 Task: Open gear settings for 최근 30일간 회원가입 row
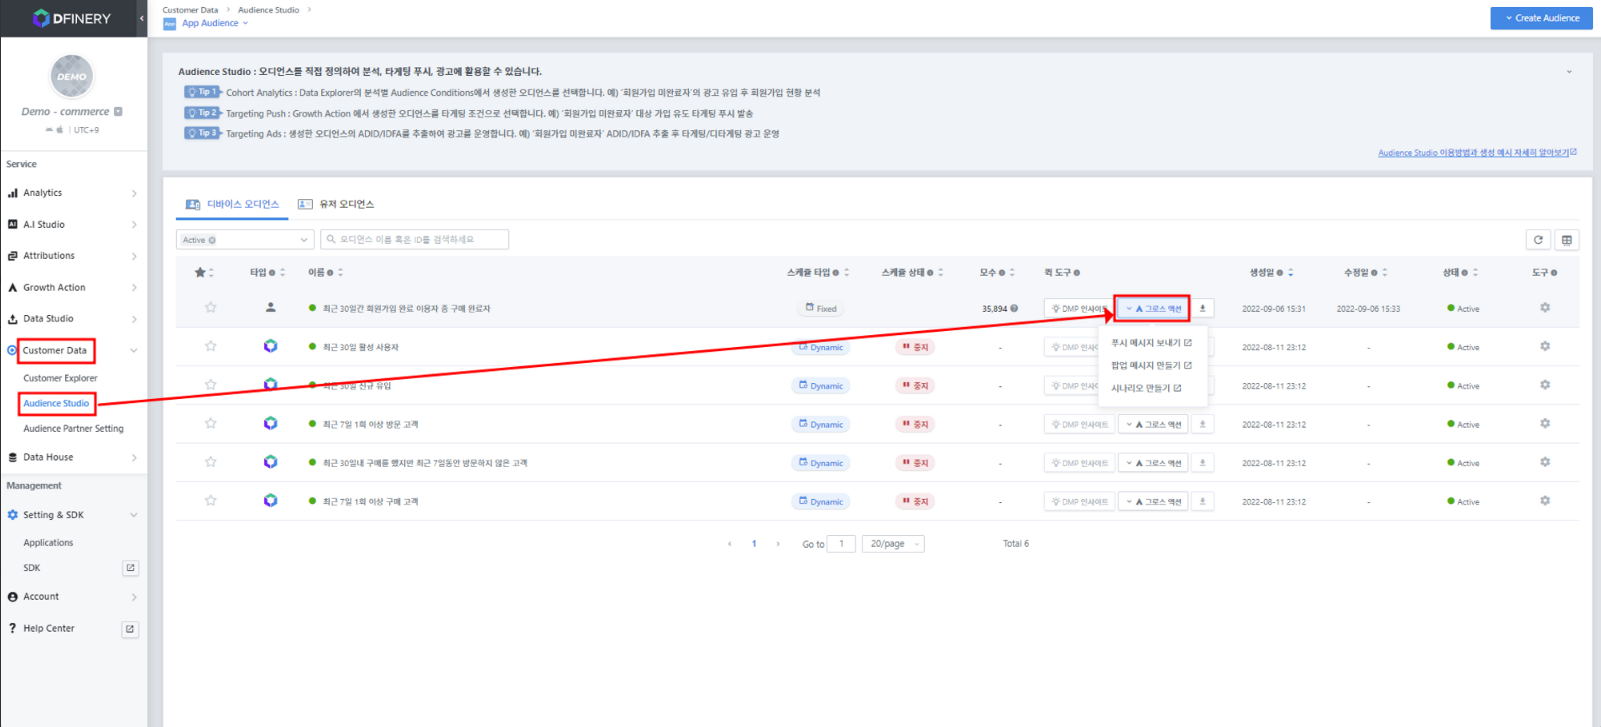click(1545, 308)
